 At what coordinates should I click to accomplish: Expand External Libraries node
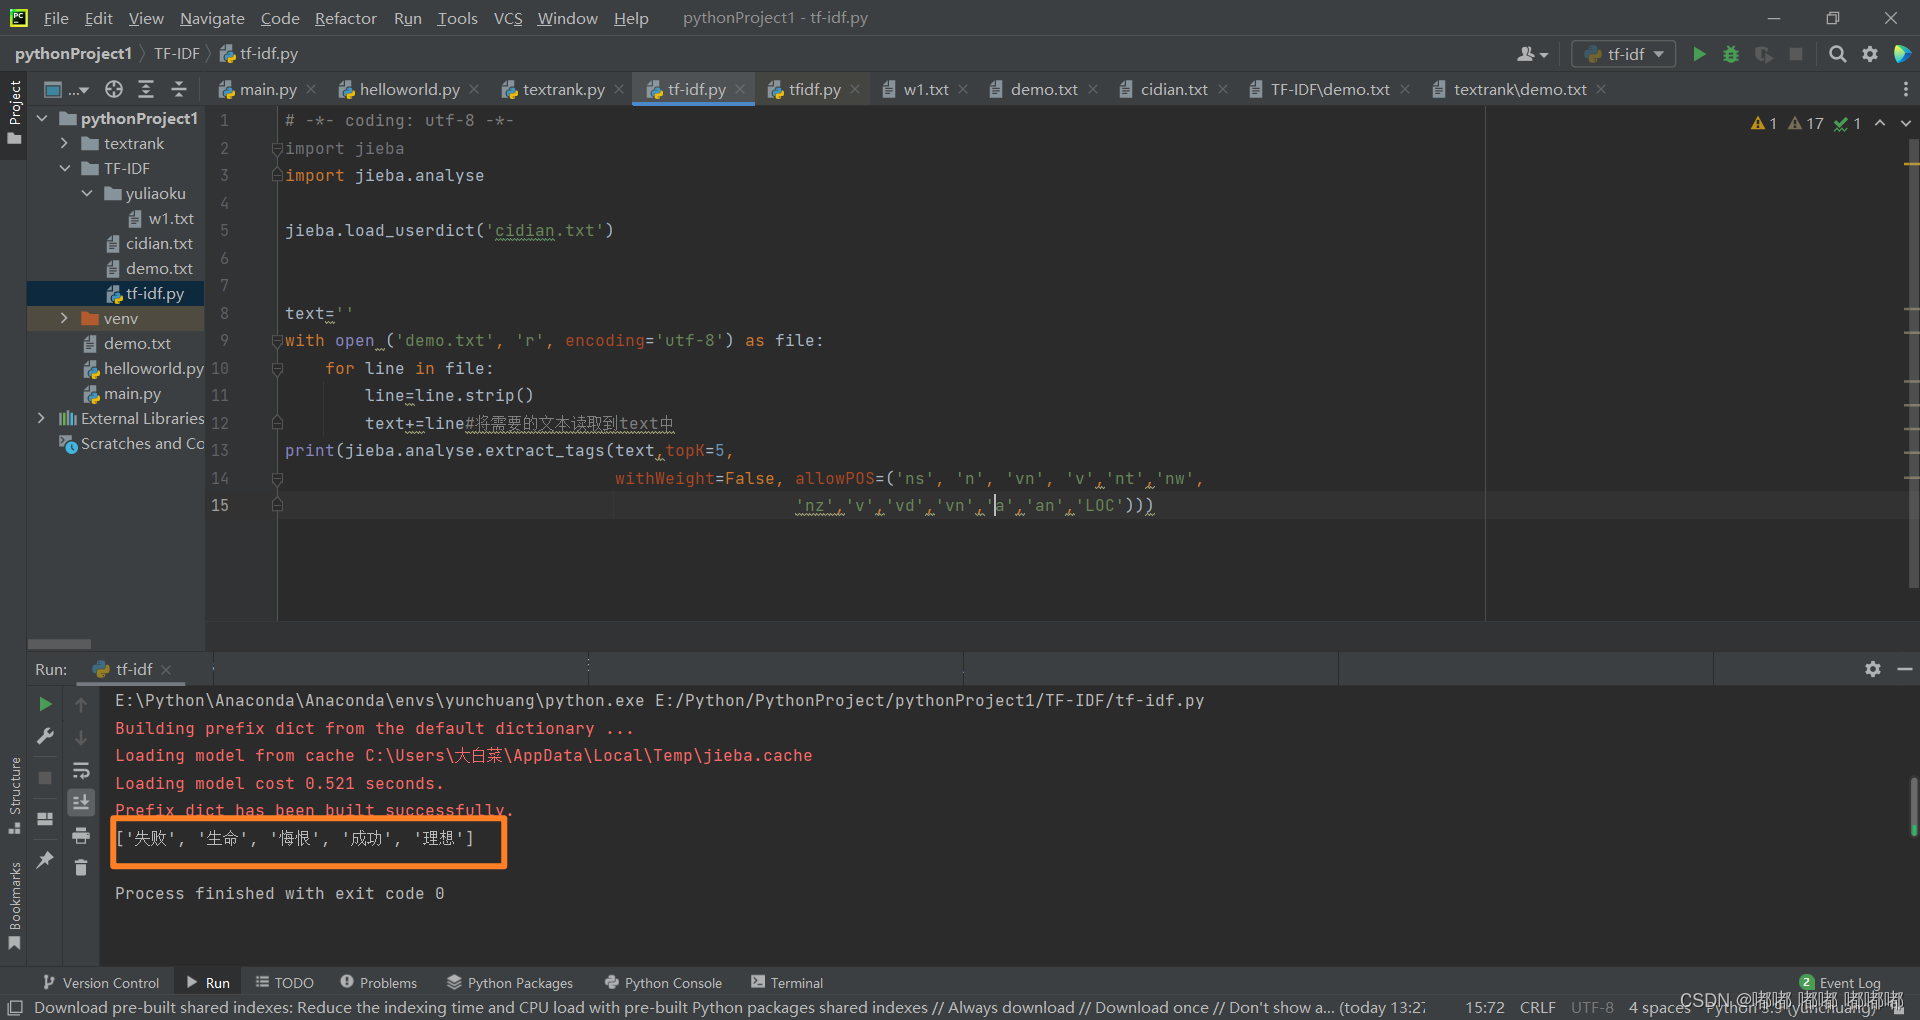41,418
